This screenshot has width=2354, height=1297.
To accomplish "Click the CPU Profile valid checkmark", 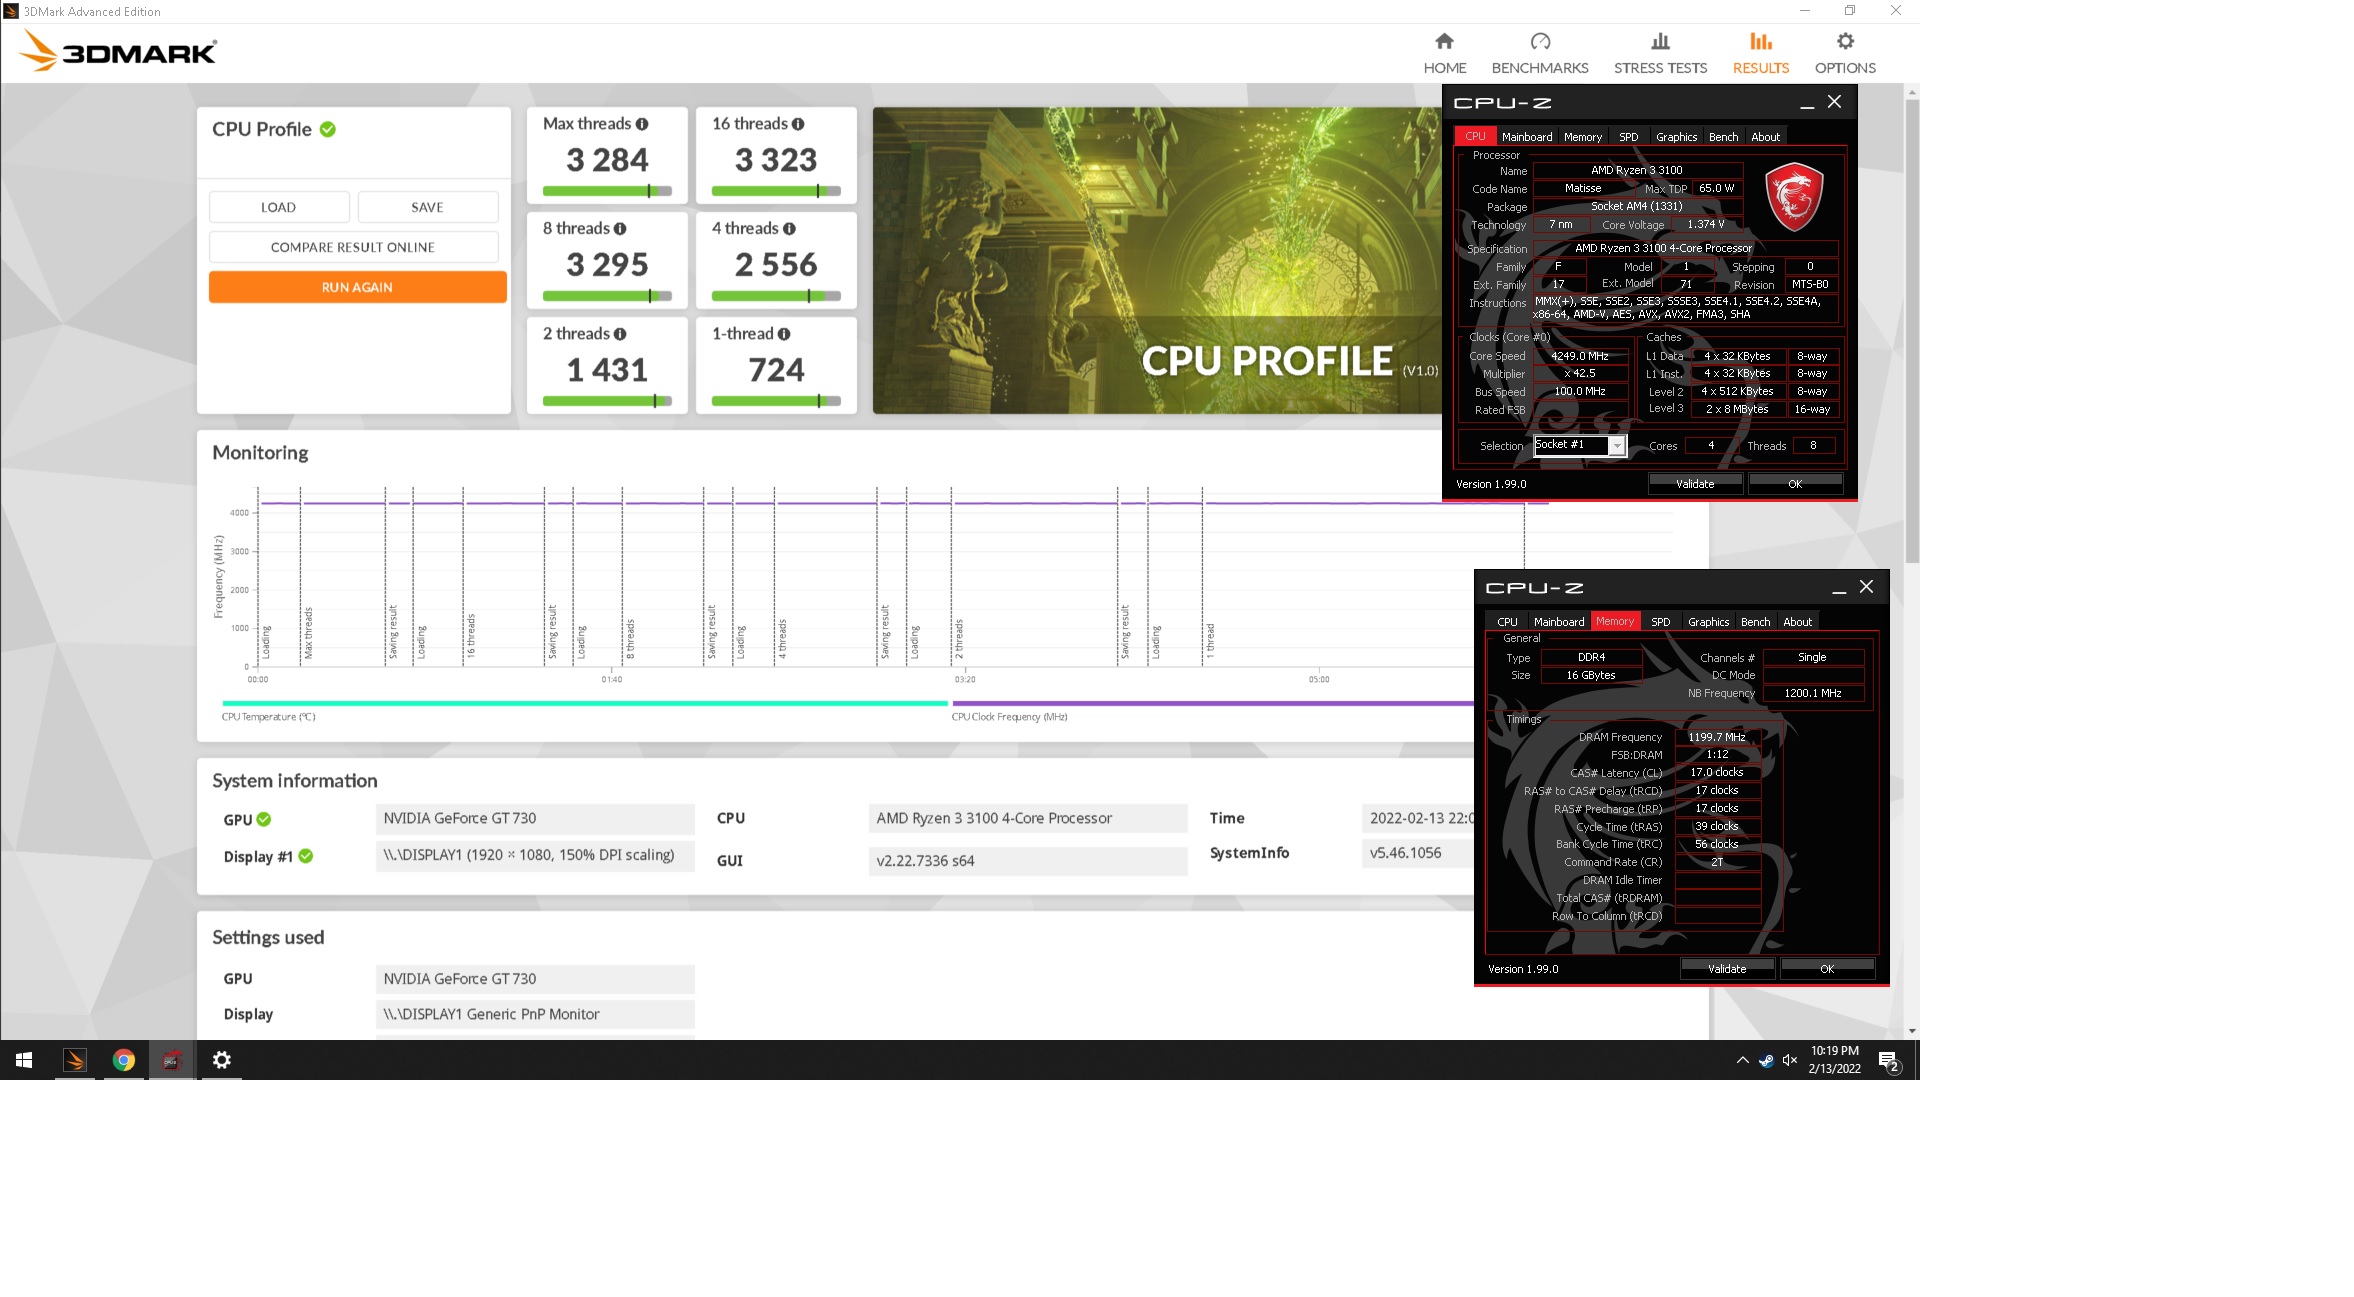I will (328, 129).
